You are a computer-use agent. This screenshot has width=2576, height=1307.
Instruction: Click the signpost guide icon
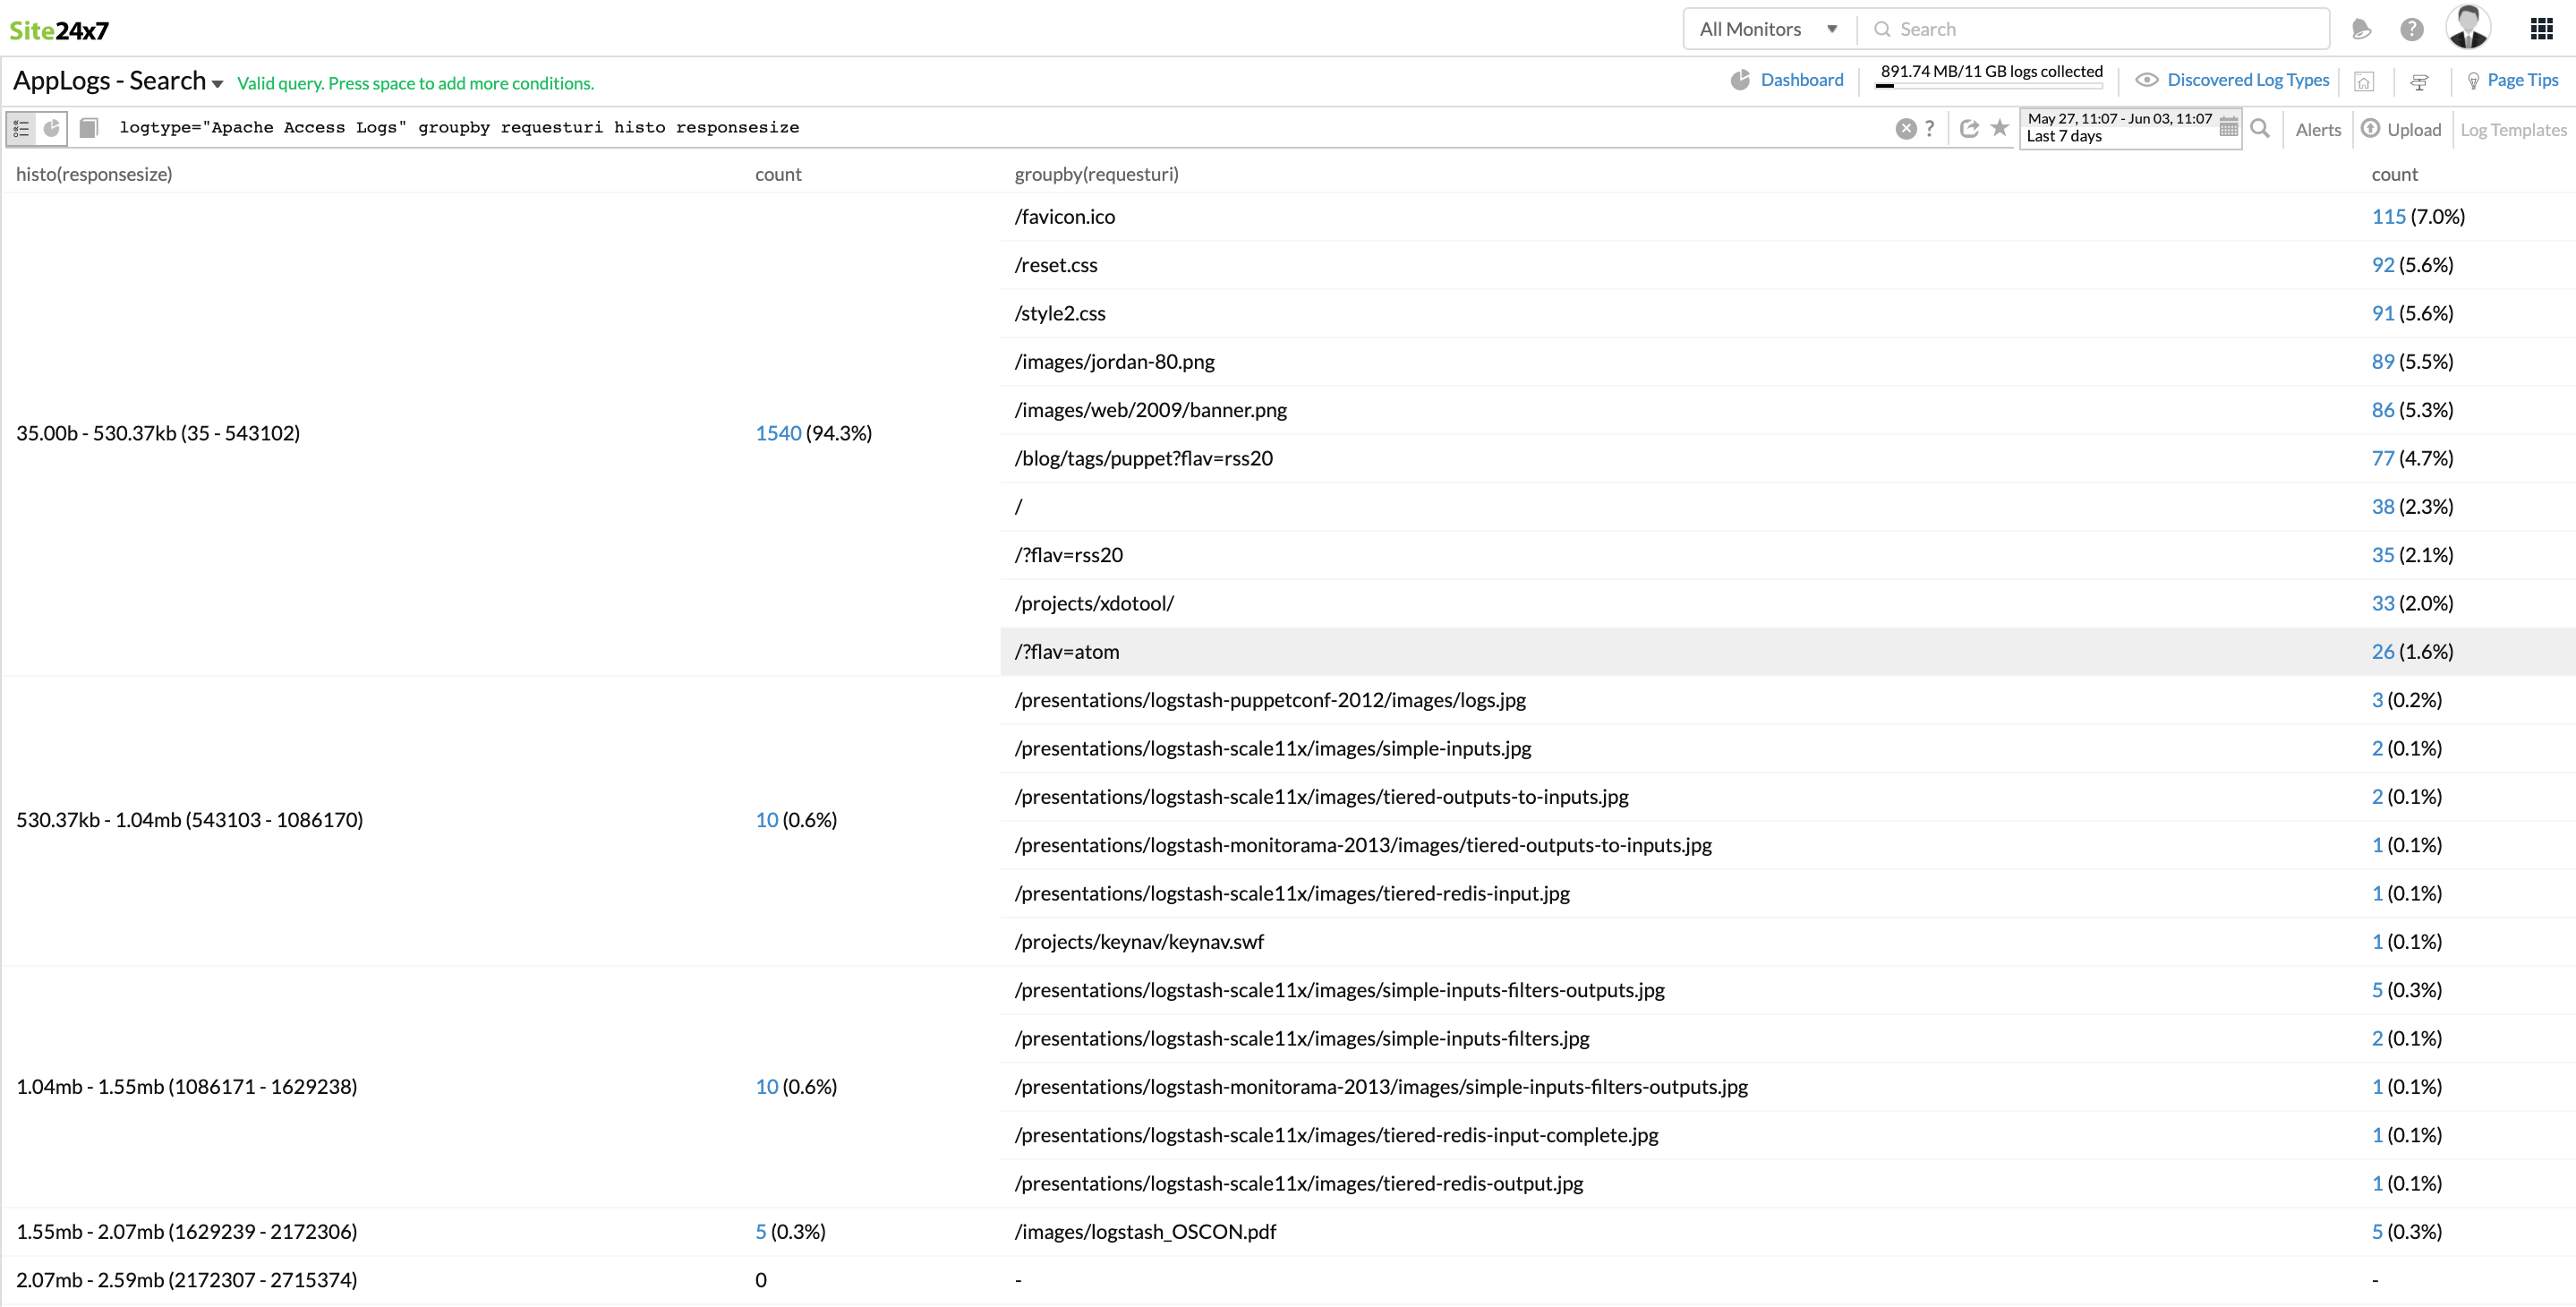(x=2419, y=82)
